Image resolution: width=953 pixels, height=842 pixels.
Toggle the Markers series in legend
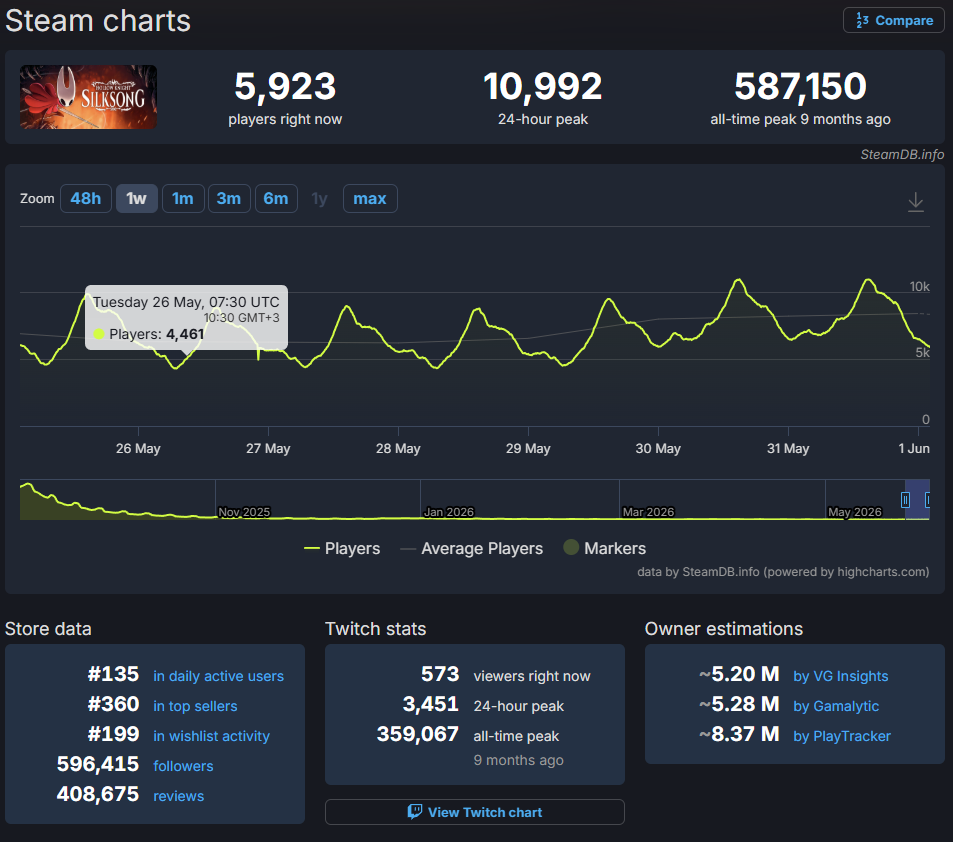(605, 548)
